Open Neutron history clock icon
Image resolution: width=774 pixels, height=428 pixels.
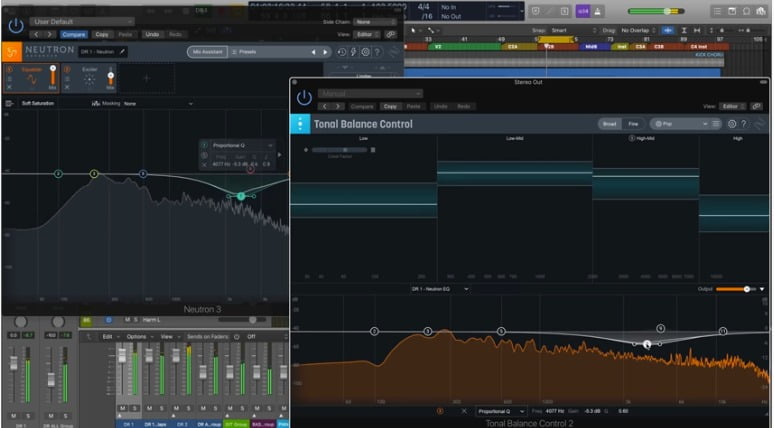(x=342, y=52)
